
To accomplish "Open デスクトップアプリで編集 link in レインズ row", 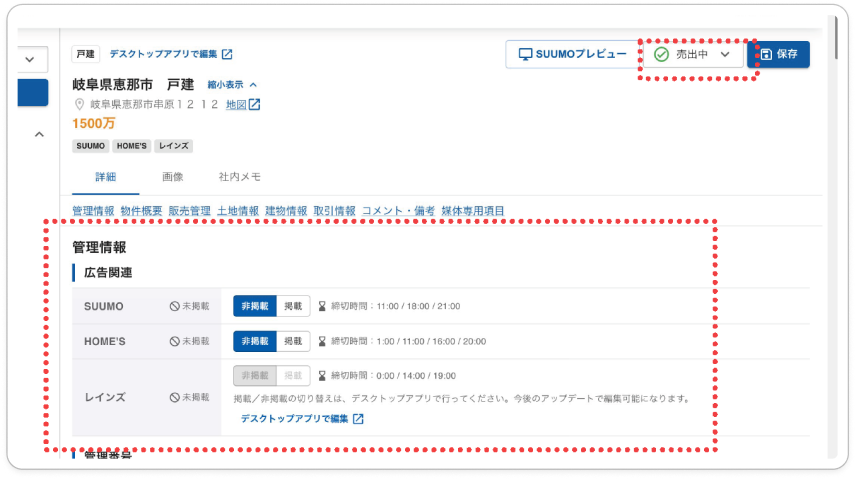I will click(294, 418).
